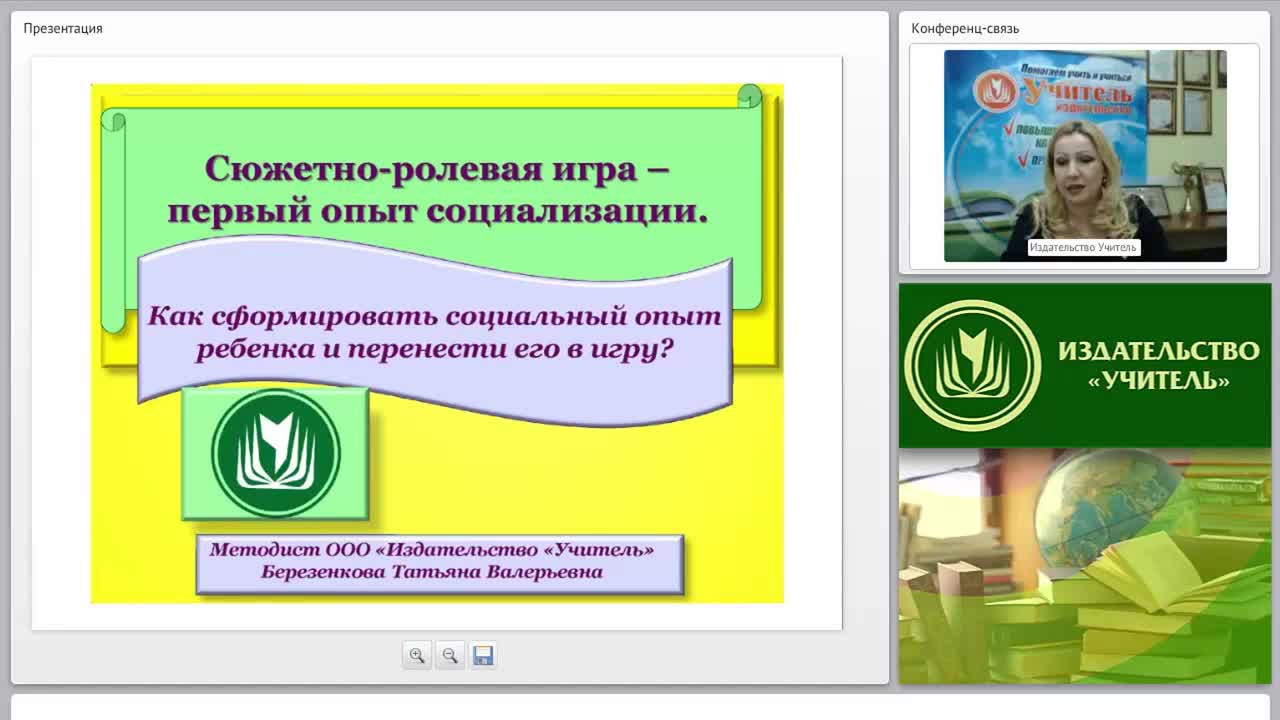Zoom in on the presentation slide
Image resolution: width=1280 pixels, height=720 pixels.
coord(417,655)
